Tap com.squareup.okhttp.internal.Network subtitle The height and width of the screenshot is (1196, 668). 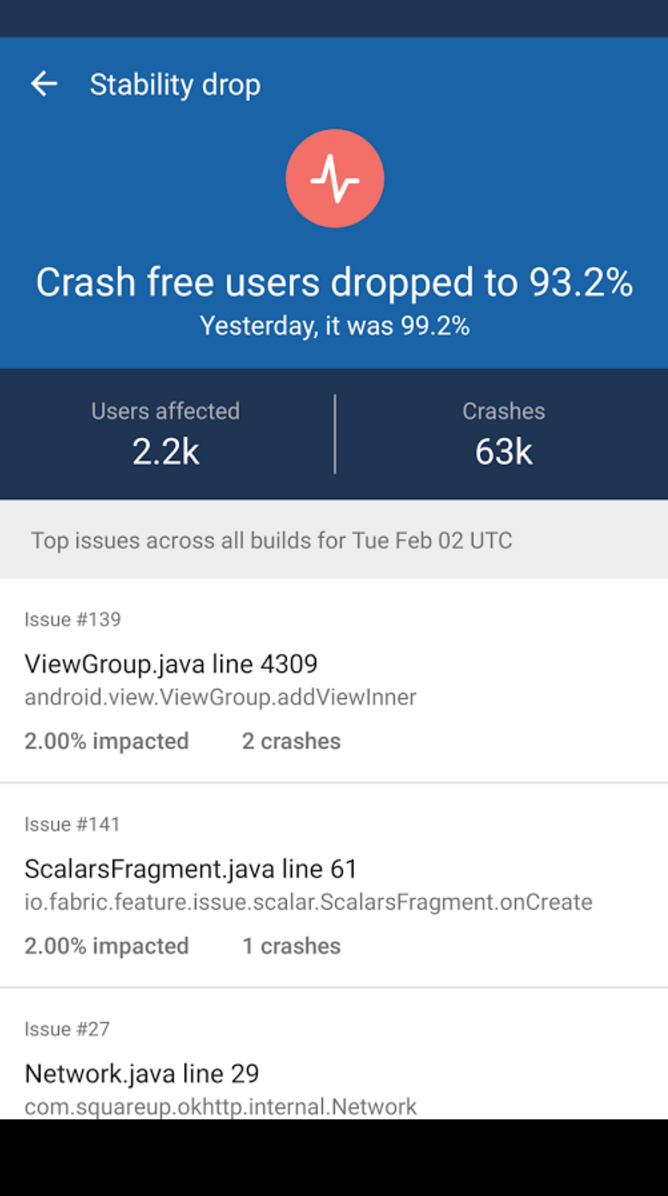click(x=220, y=1108)
